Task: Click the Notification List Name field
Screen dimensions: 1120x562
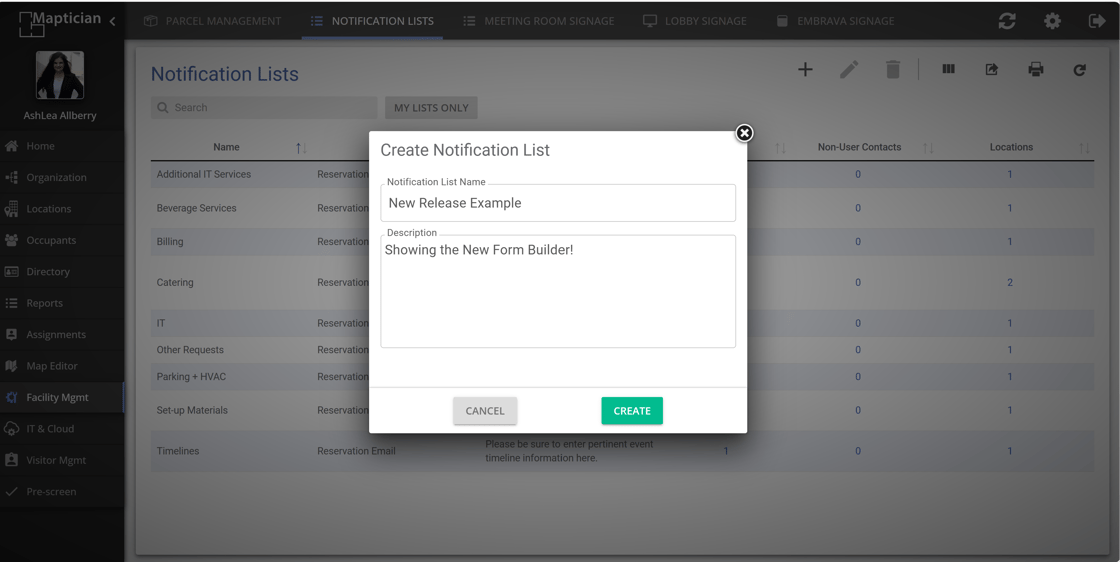Action: coord(558,203)
